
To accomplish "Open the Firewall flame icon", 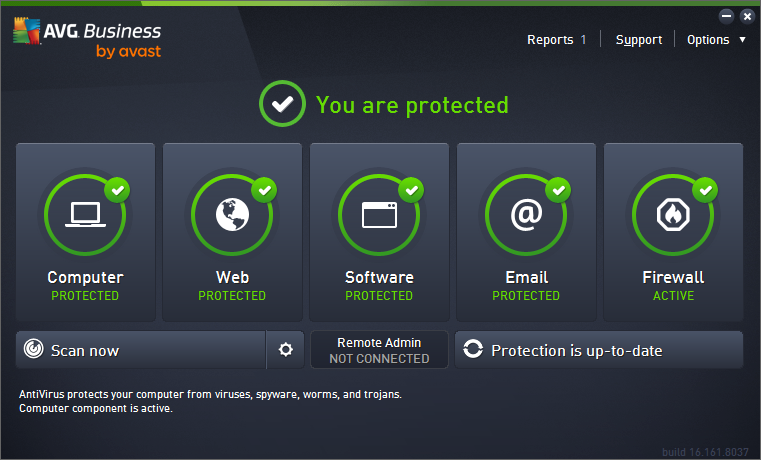I will [x=673, y=215].
